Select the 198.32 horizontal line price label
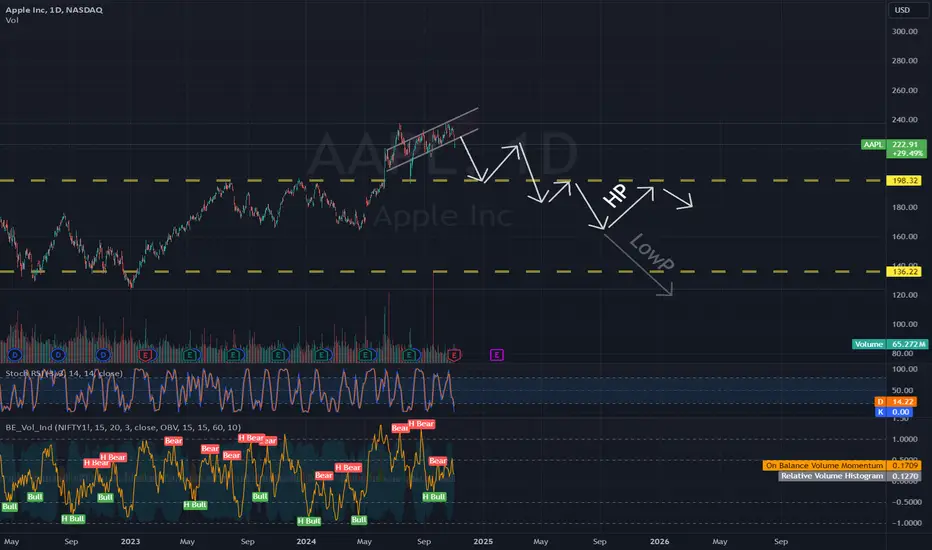The image size is (932, 550). click(904, 180)
